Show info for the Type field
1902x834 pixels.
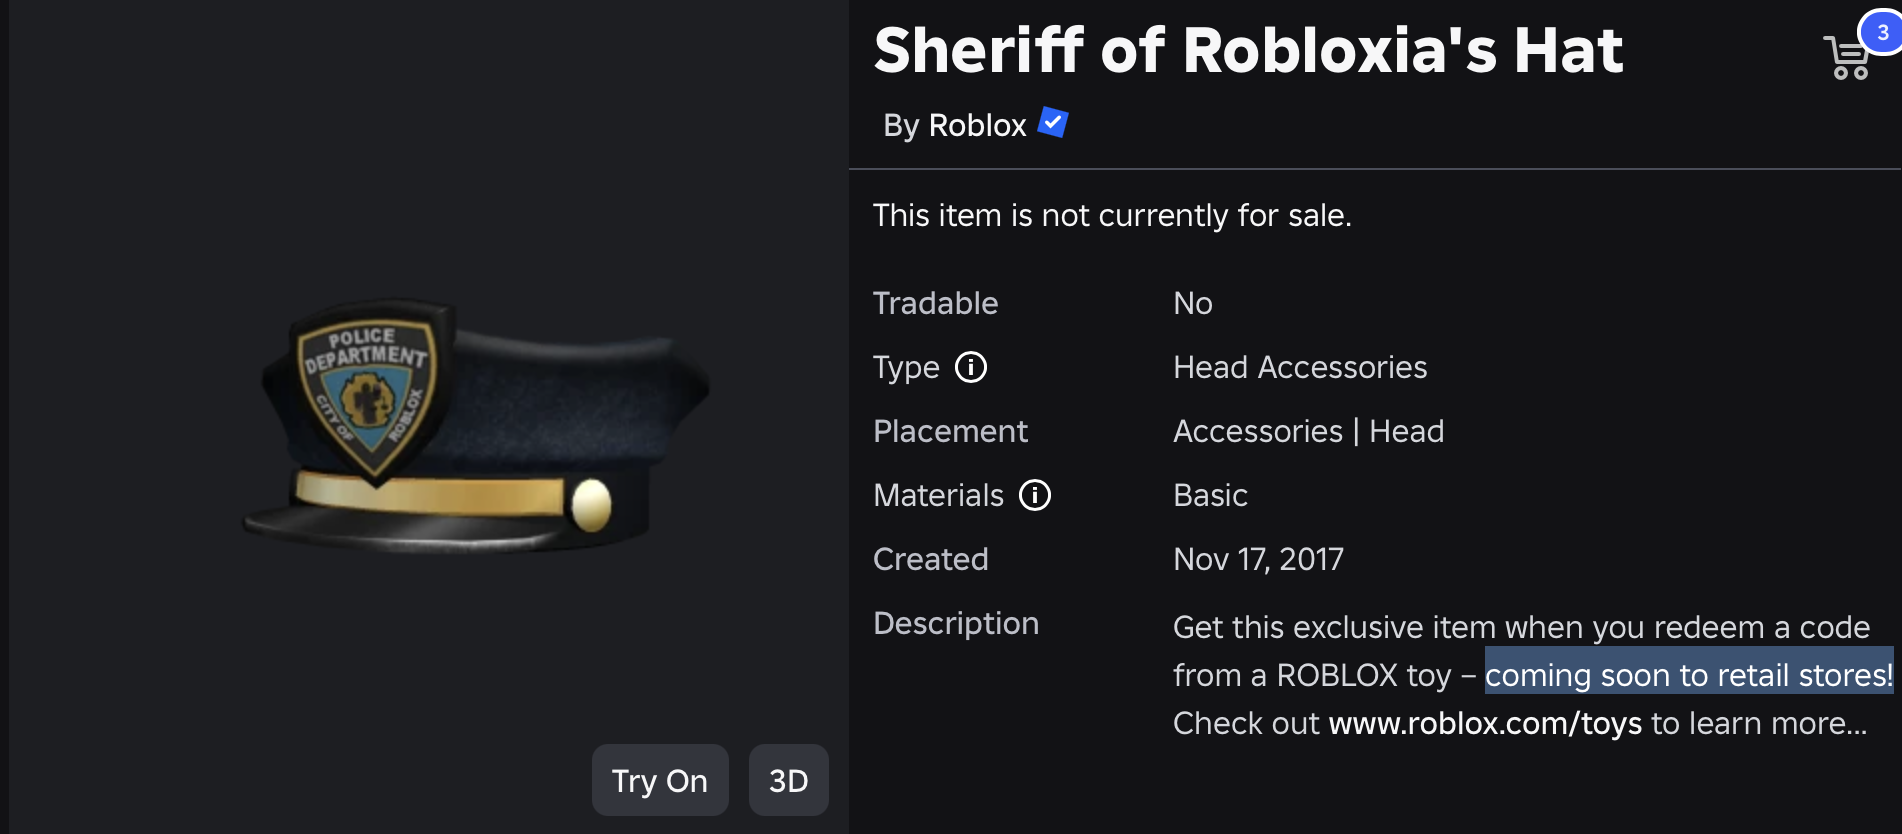[970, 368]
